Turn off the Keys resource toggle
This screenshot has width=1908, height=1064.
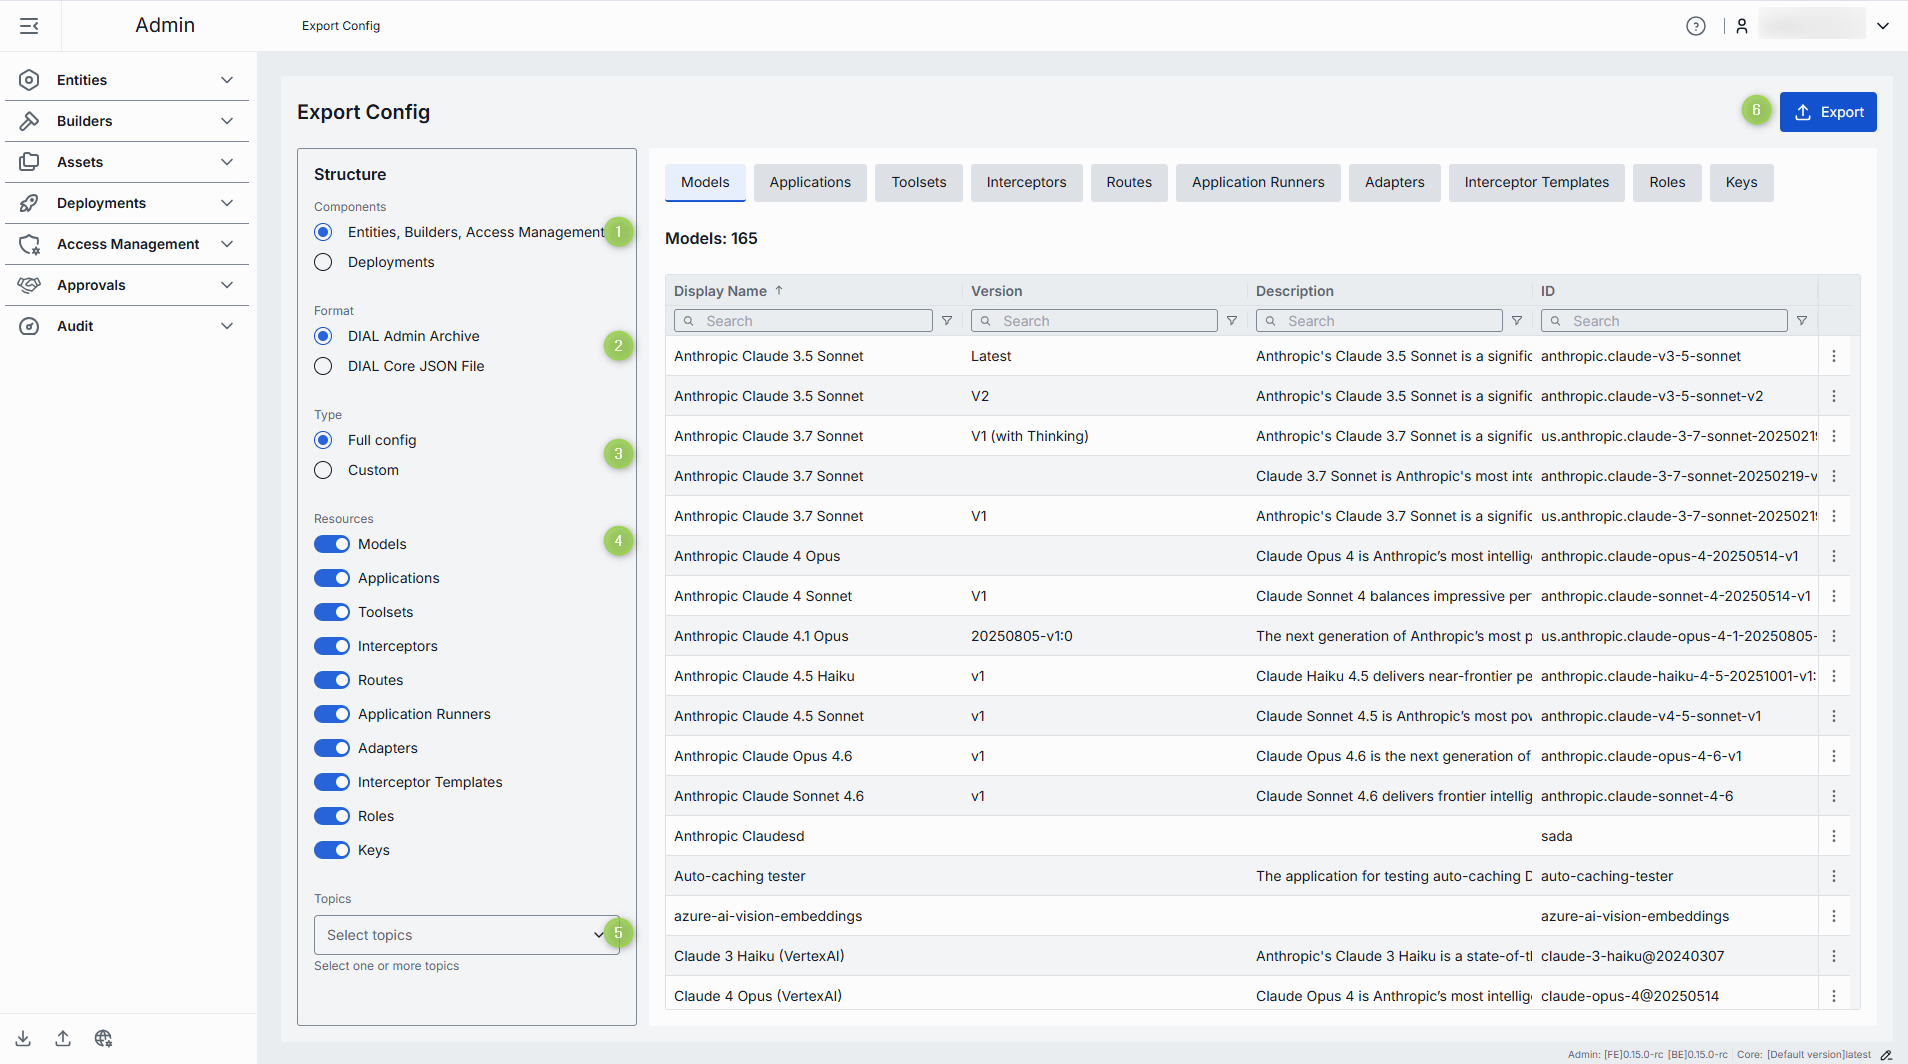point(332,850)
